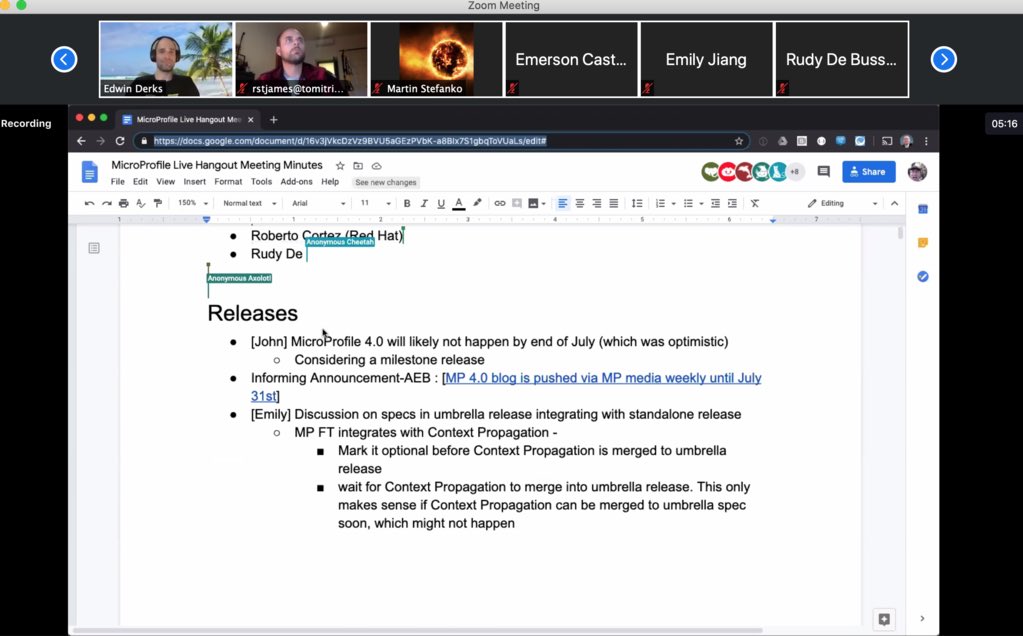Set right text alignment

[596, 204]
